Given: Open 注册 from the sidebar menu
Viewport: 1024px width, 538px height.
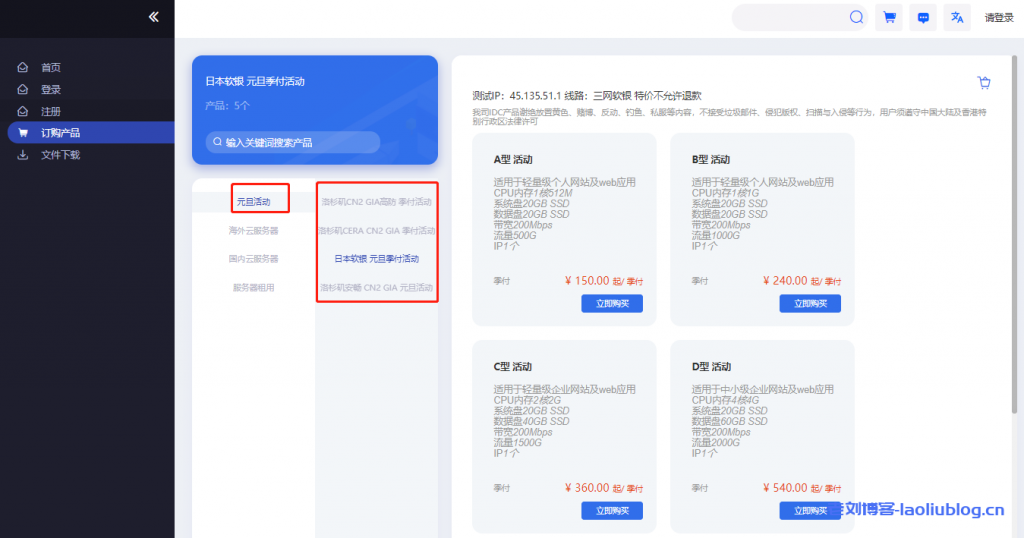Looking at the screenshot, I should click(51, 111).
